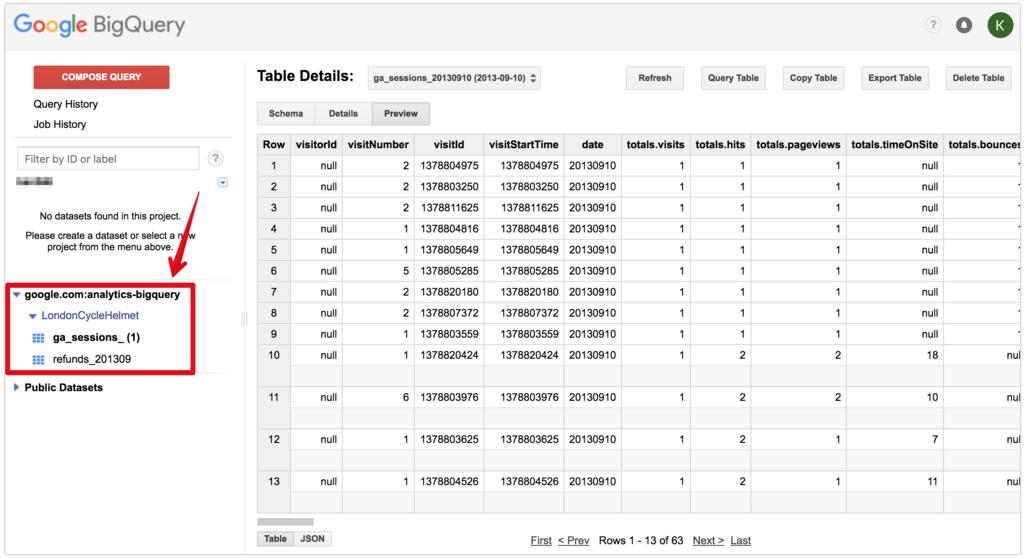Screen dimensions: 1024x558
Task: Open Job History
Action: coord(59,124)
